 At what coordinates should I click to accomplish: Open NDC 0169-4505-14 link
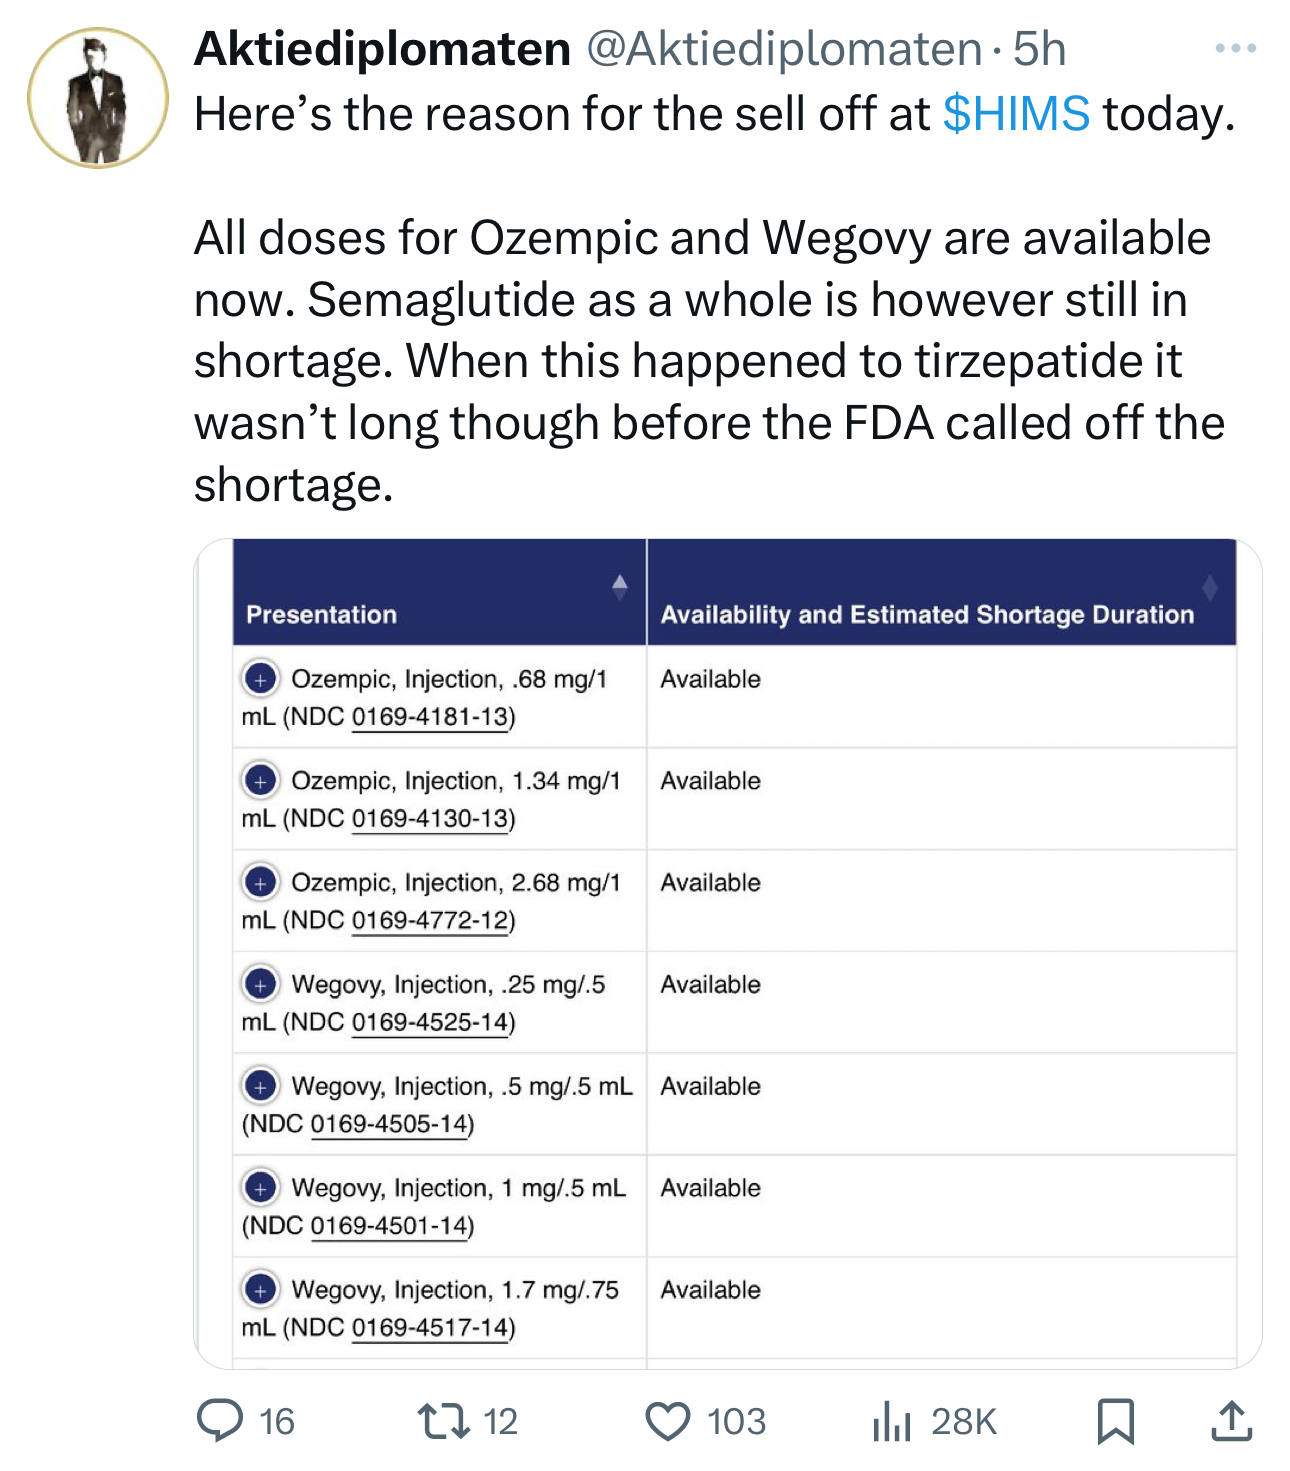tap(390, 1124)
